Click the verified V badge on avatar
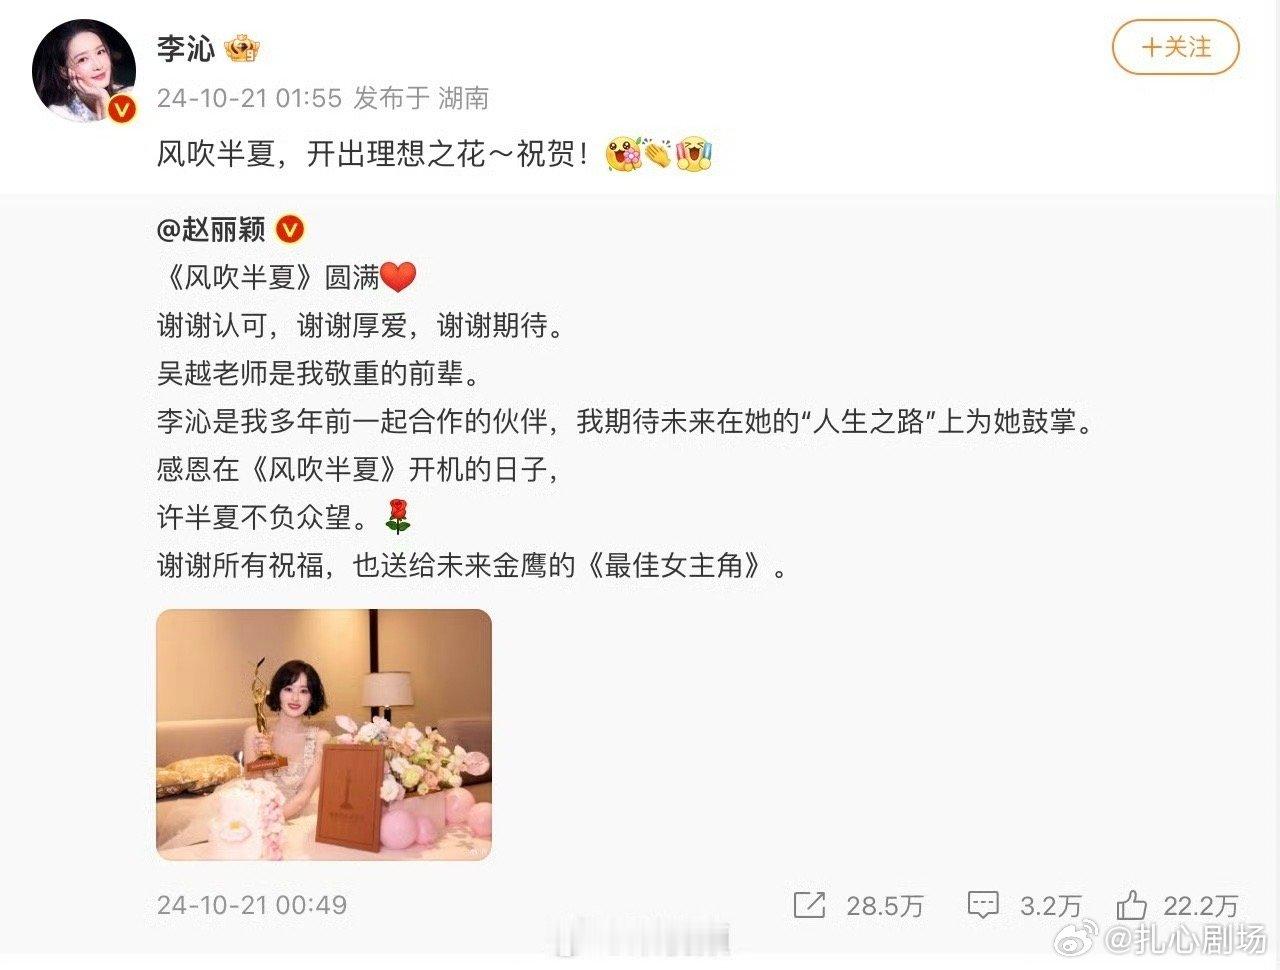The width and height of the screenshot is (1280, 970). pyautogui.click(x=121, y=108)
